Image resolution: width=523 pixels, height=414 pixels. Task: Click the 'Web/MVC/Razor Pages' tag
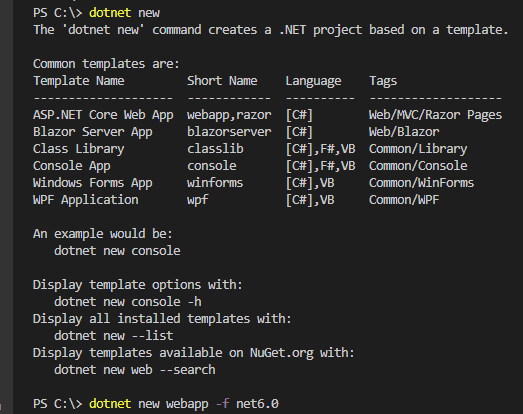(435, 115)
